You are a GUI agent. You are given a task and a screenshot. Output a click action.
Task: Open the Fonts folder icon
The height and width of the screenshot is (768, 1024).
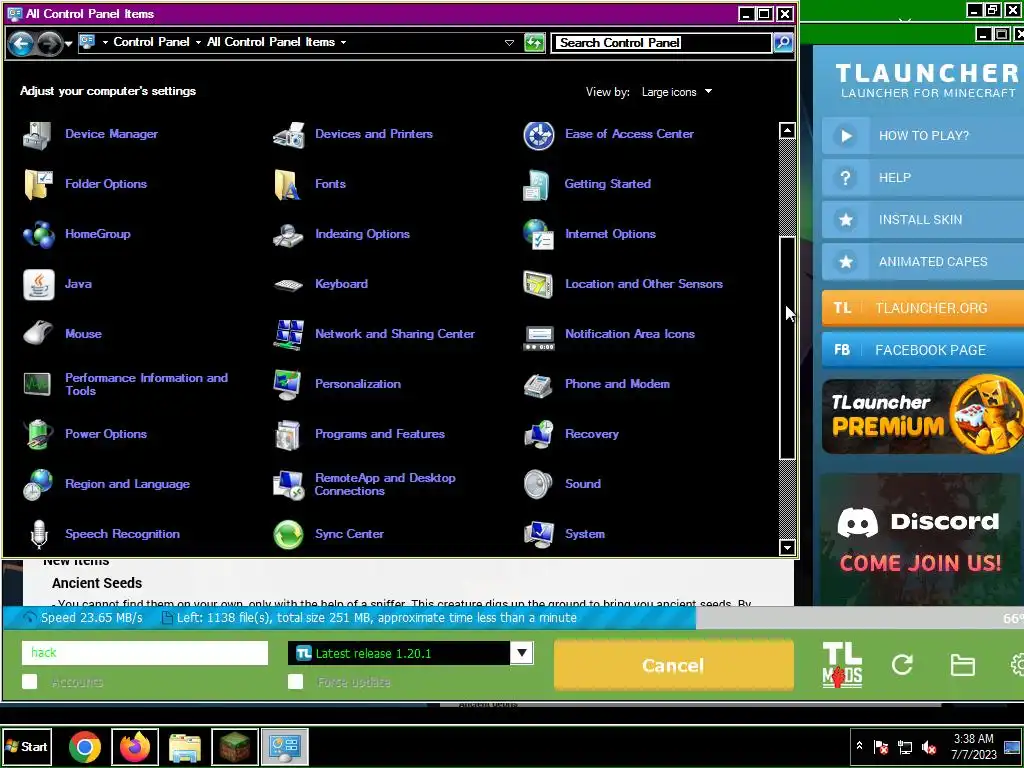point(288,184)
